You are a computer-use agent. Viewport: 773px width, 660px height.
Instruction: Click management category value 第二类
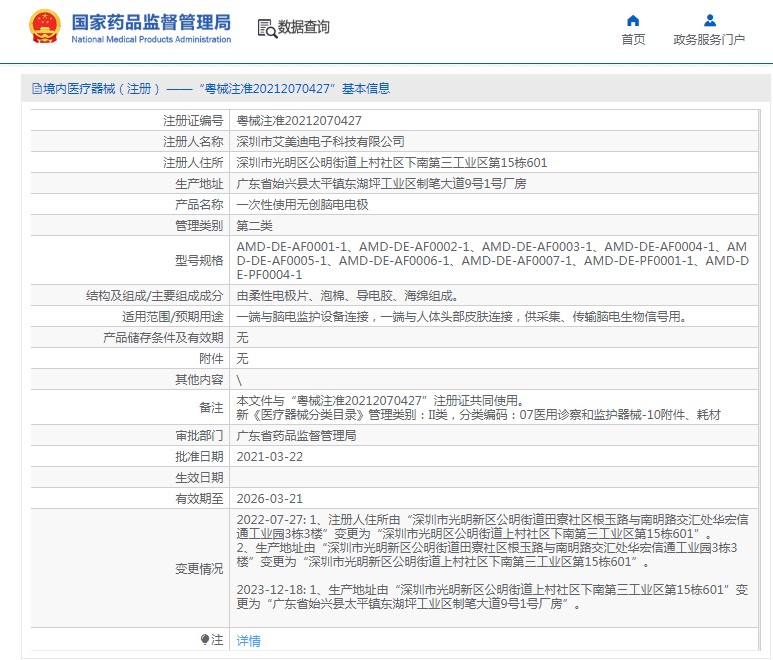coord(254,226)
